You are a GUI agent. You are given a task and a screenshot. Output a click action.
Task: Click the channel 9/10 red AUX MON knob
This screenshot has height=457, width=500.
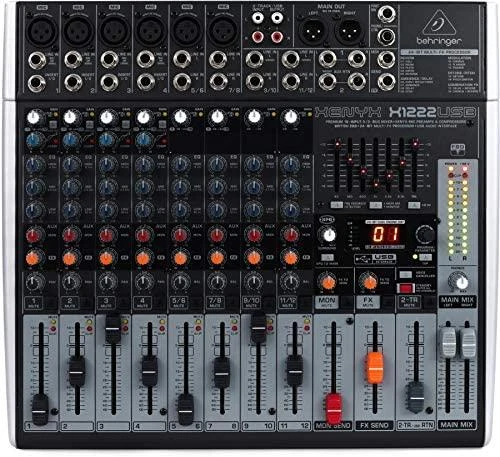coord(253,235)
